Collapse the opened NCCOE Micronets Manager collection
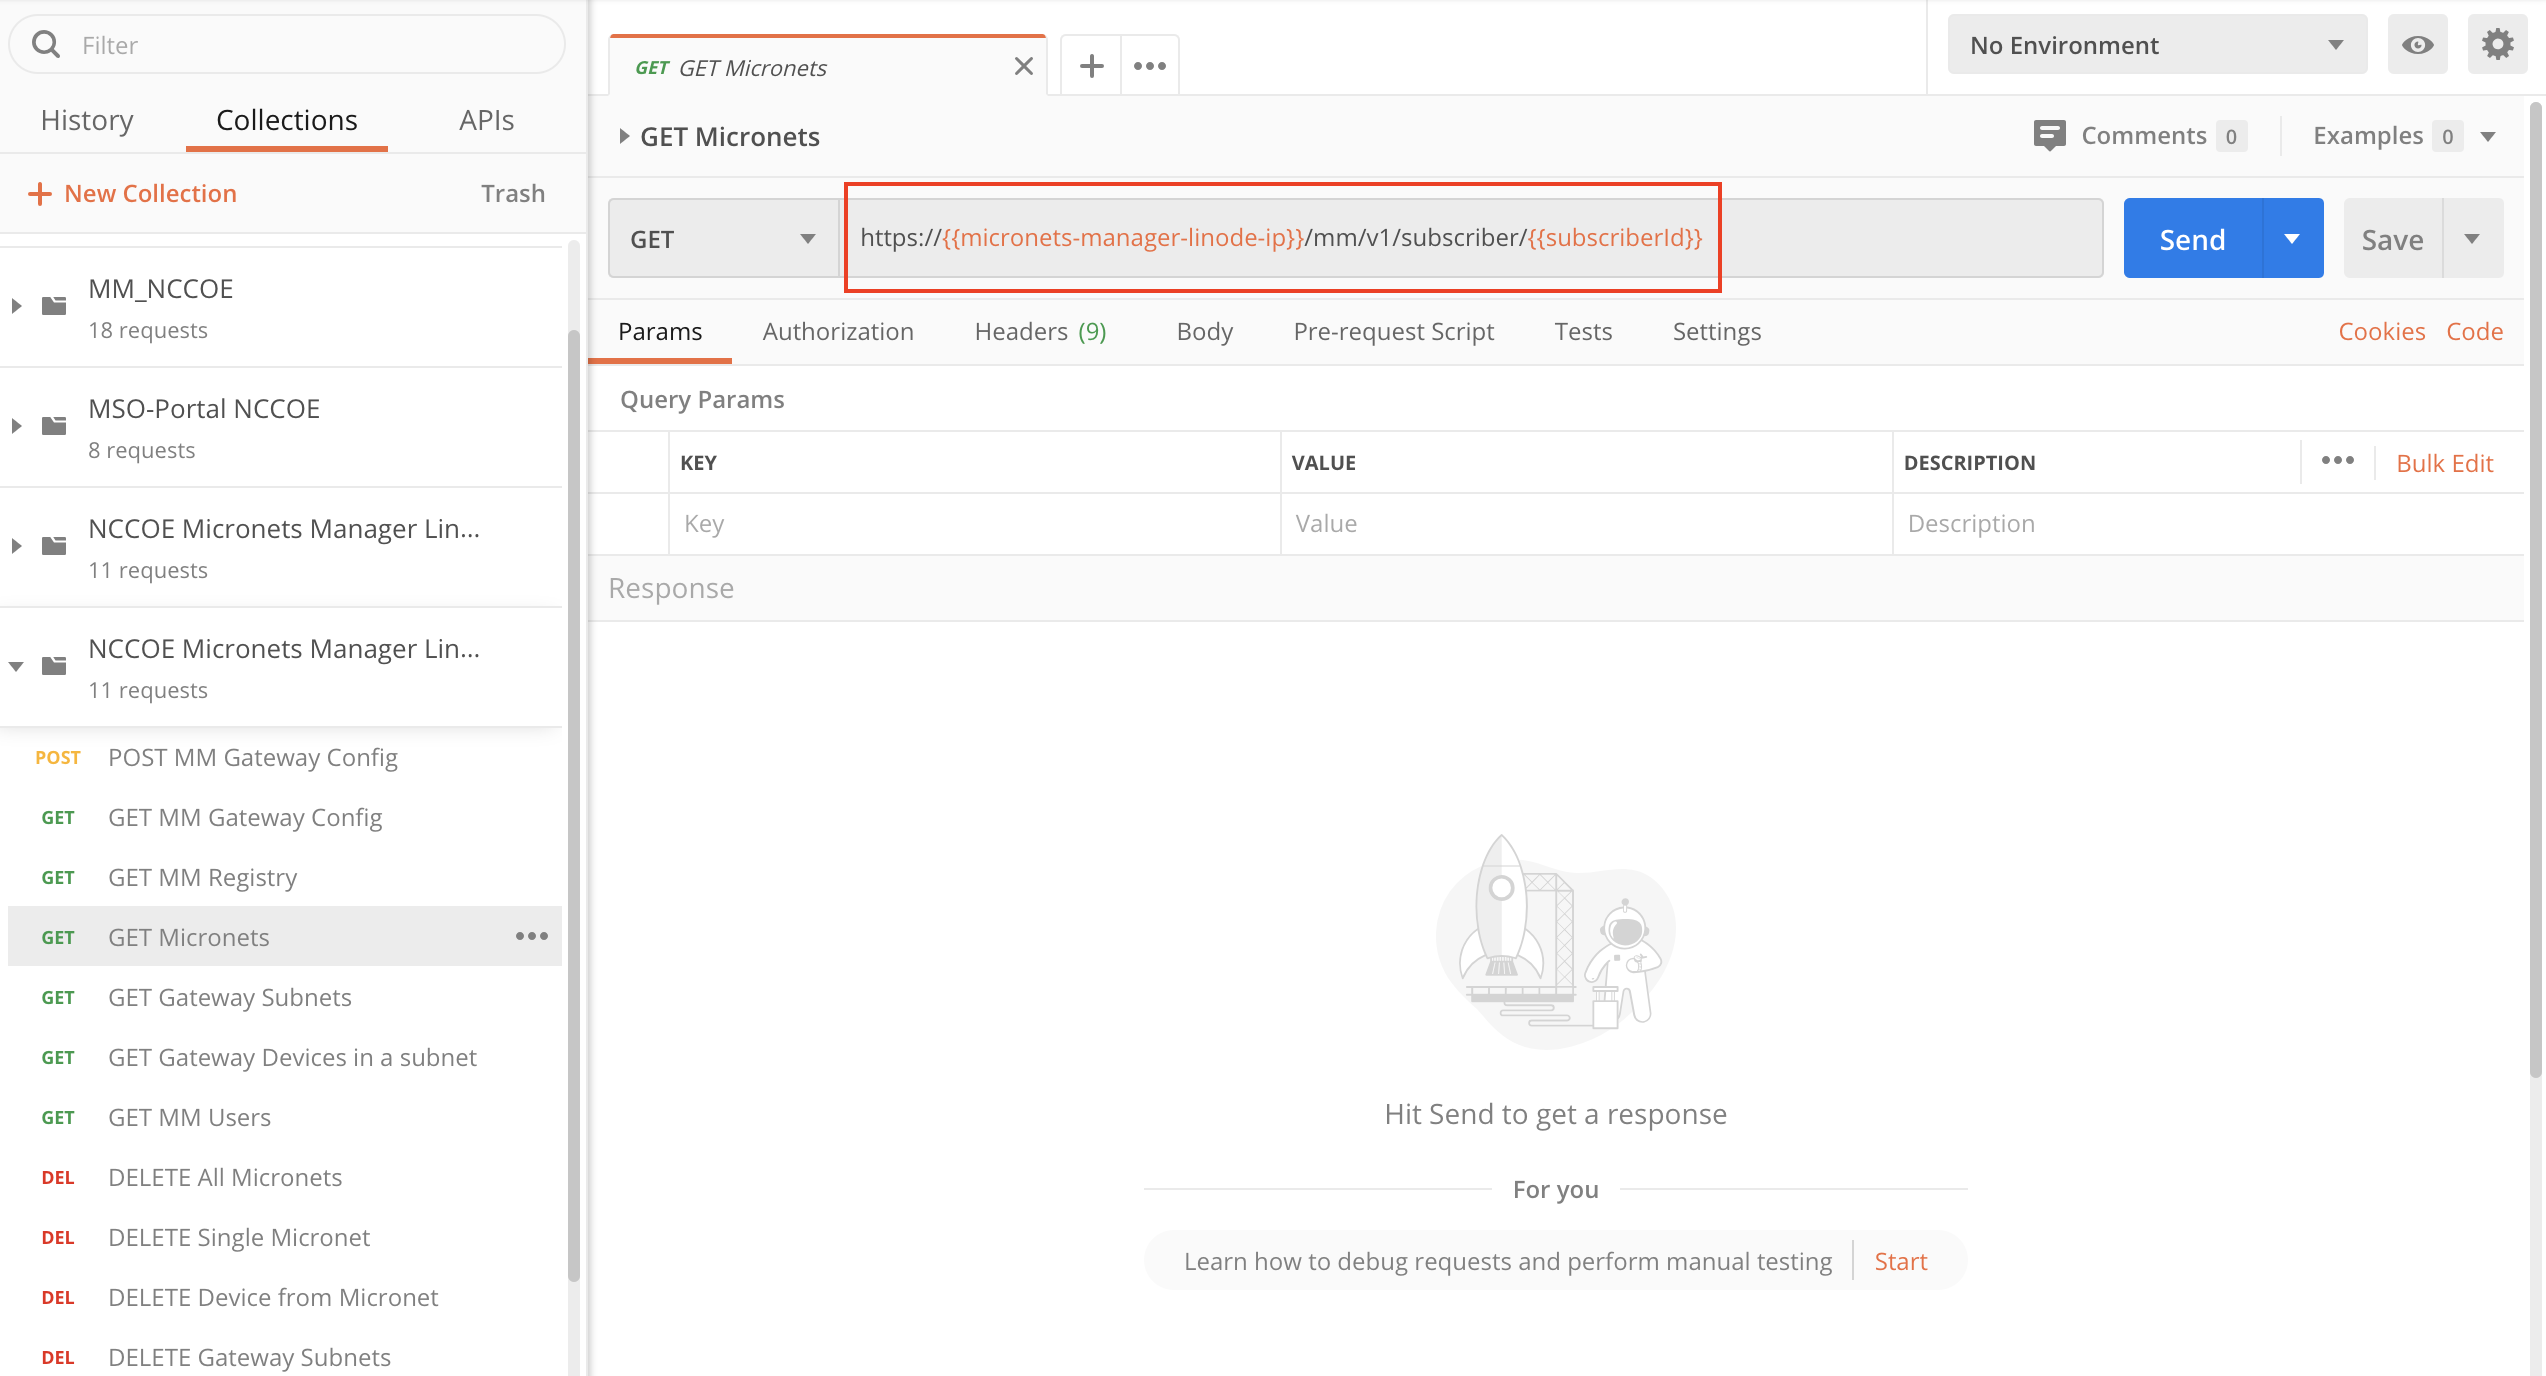This screenshot has height=1376, width=2546. [x=16, y=666]
